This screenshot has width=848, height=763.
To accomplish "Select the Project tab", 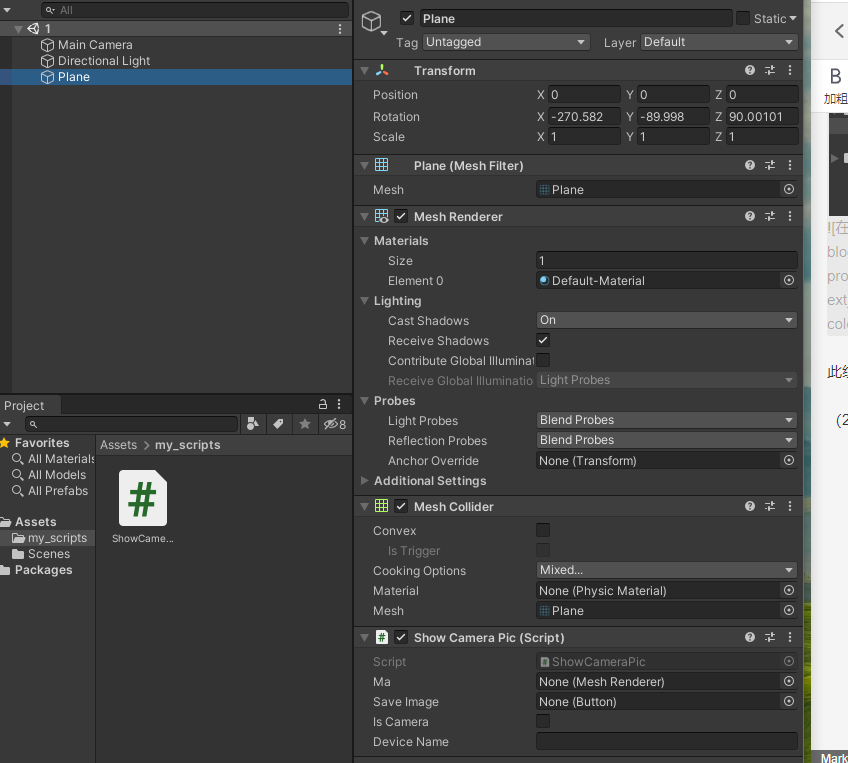I will (24, 406).
